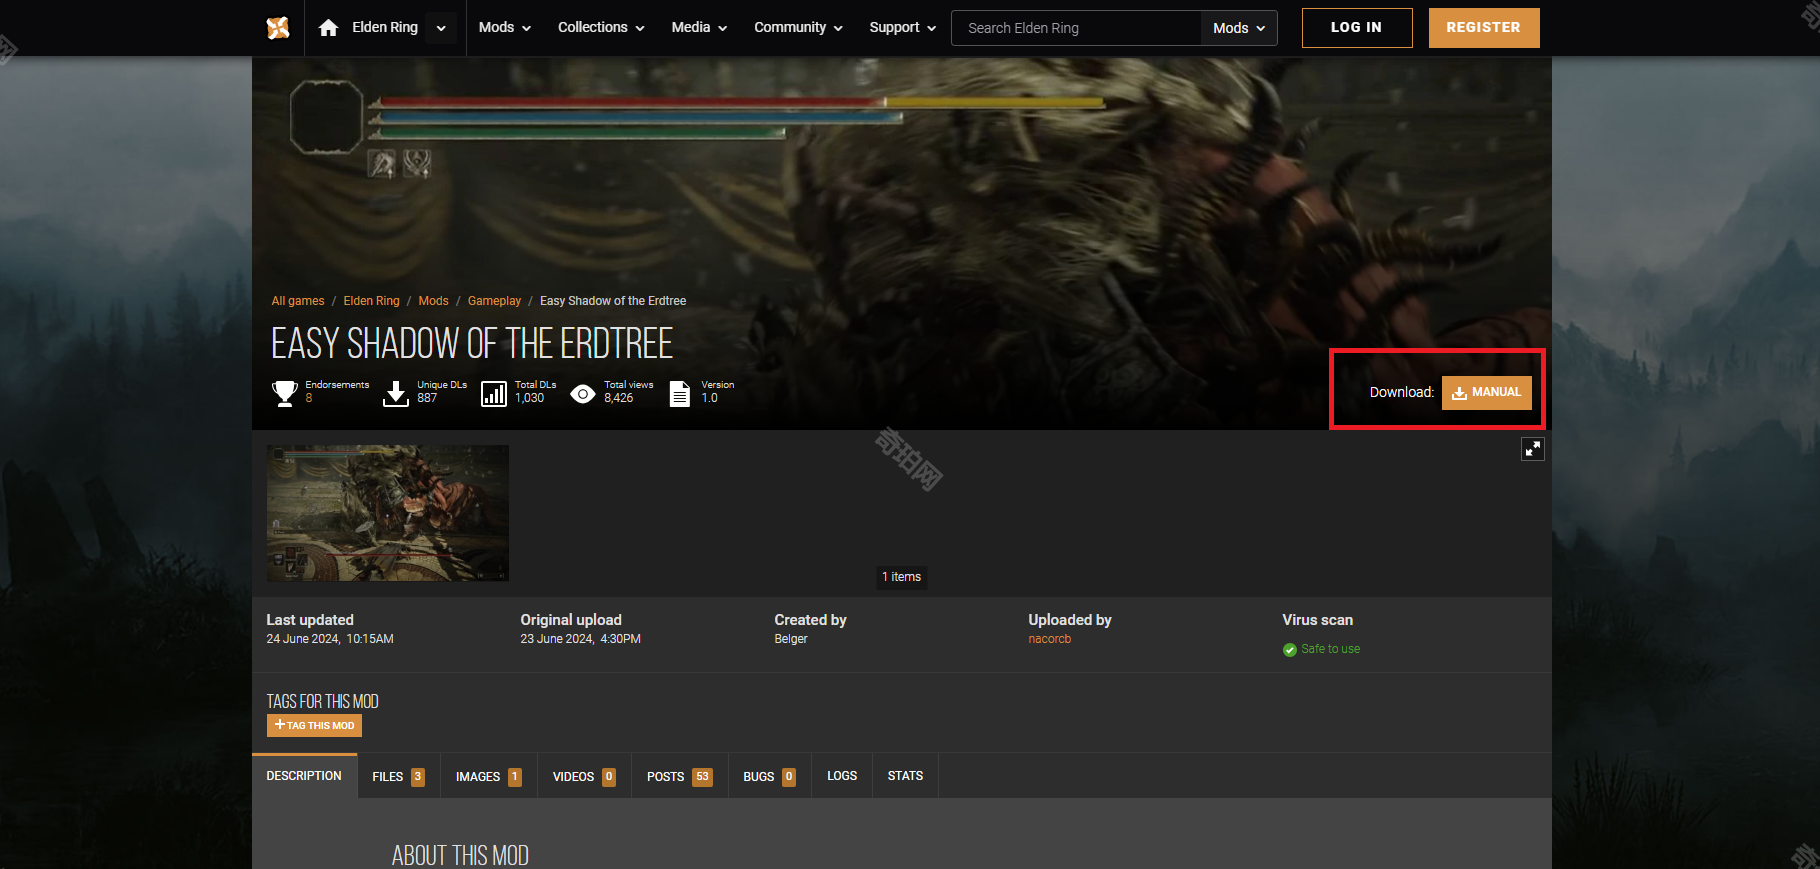1820x869 pixels.
Task: Click the 'Belger' creator name
Action: (x=791, y=639)
